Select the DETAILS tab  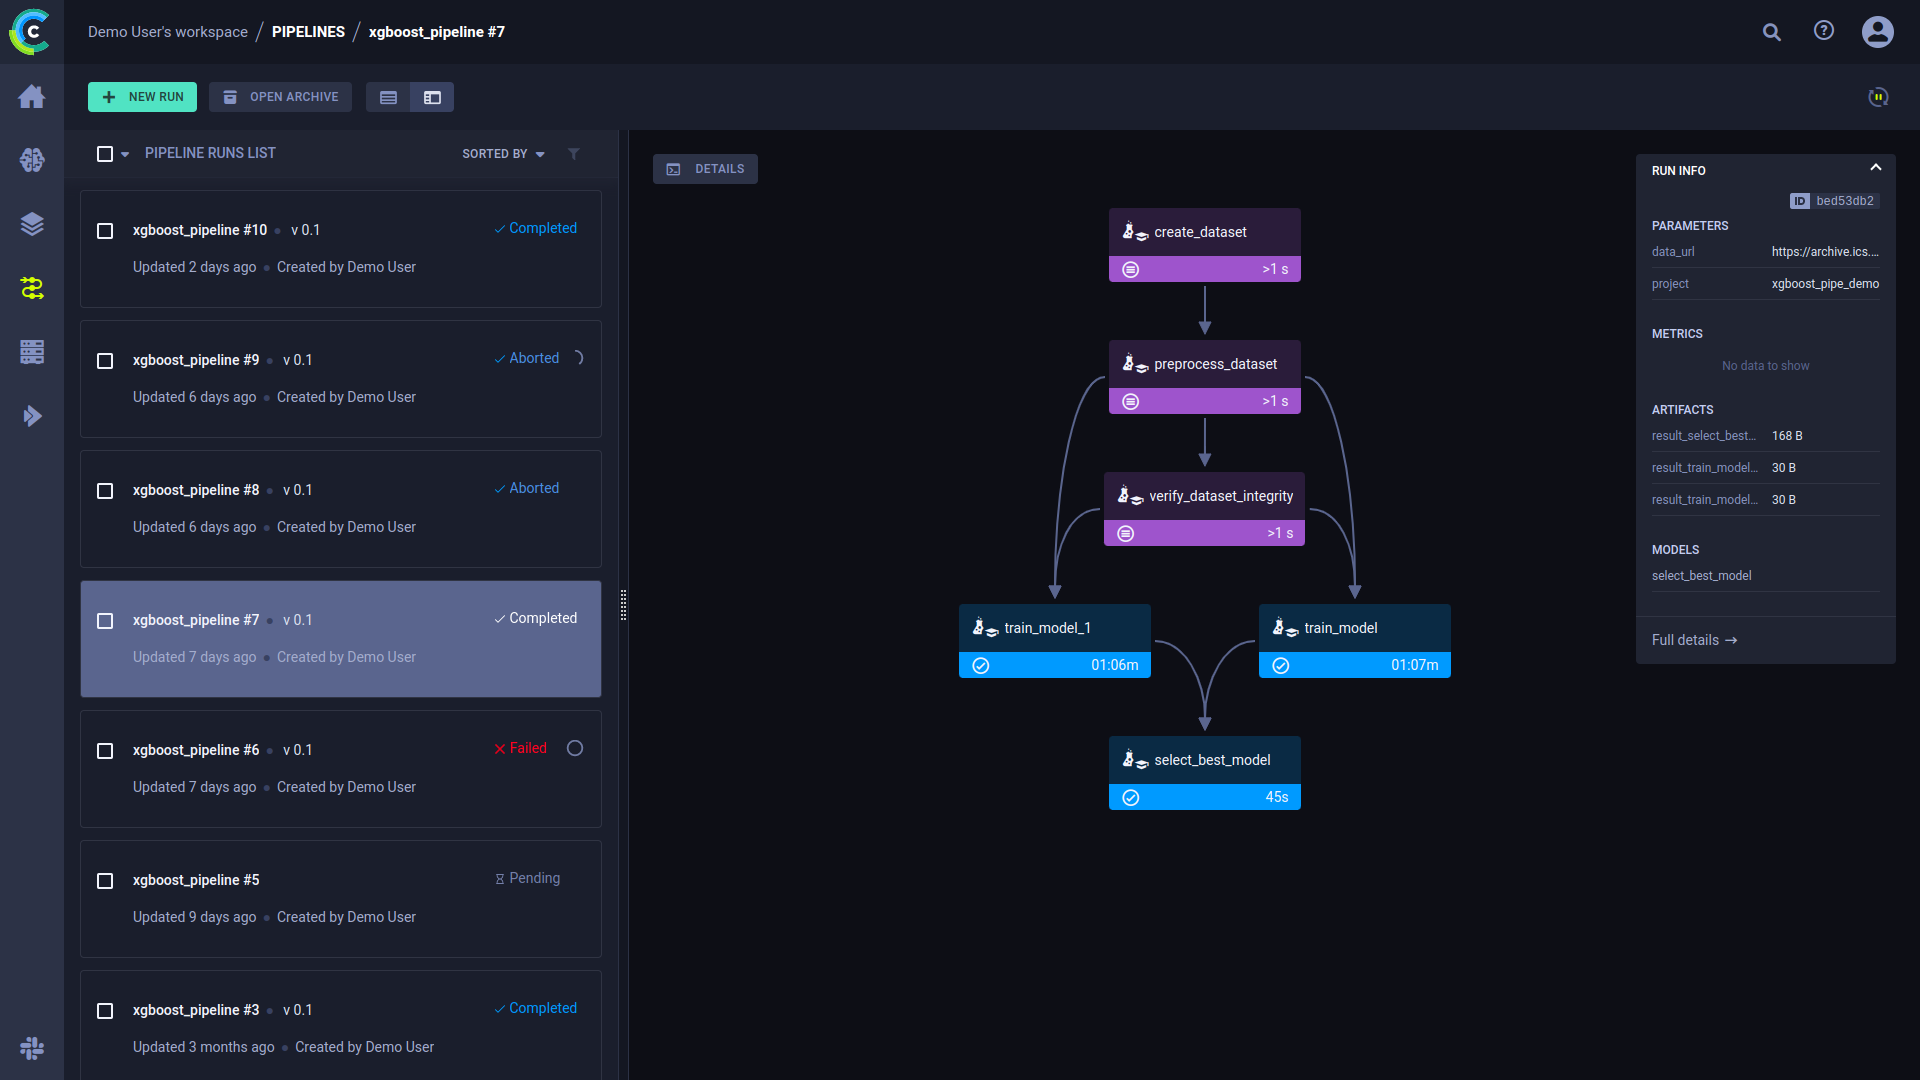[x=707, y=169]
